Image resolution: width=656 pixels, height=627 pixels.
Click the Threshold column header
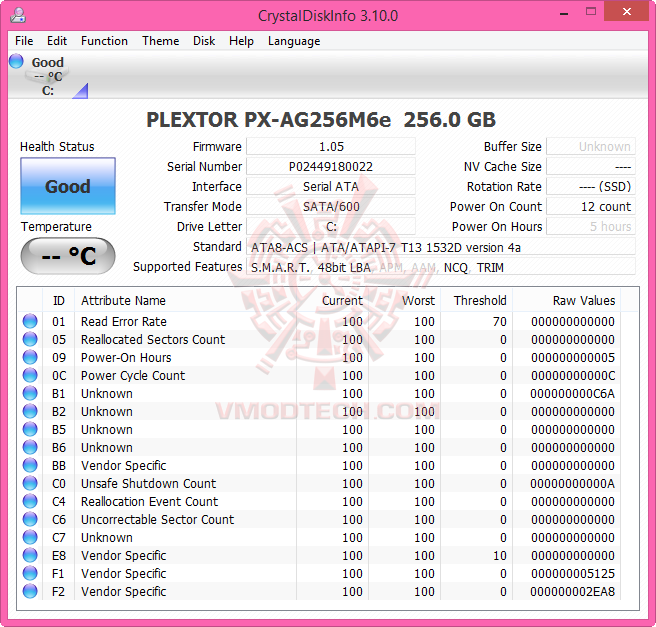[477, 300]
